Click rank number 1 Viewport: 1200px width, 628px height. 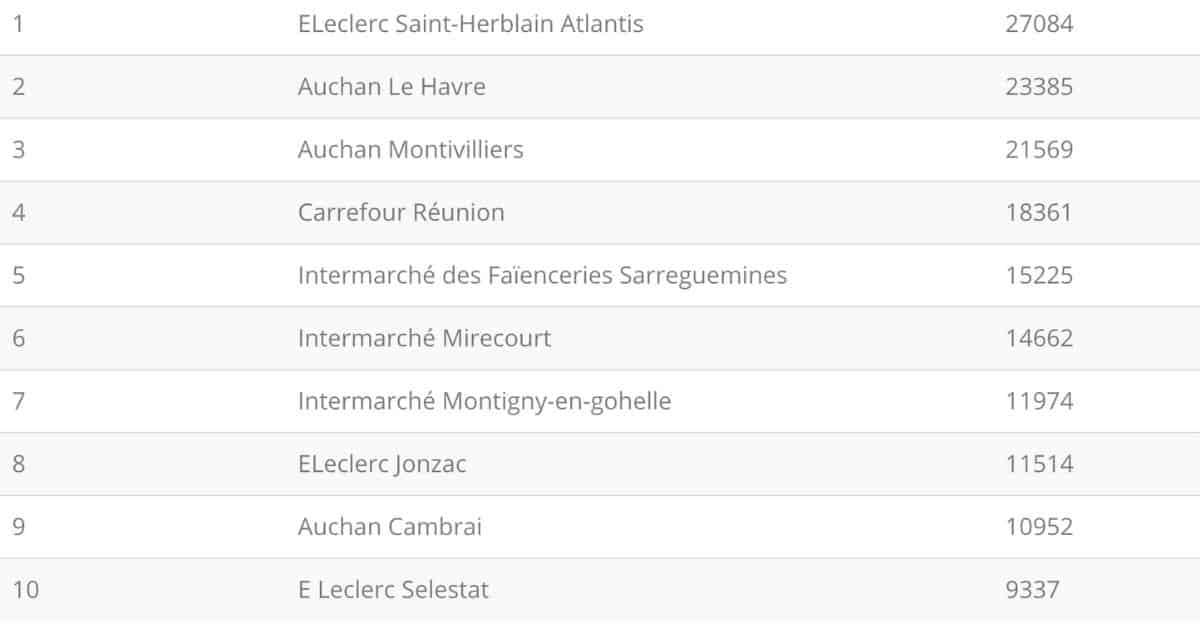coord(18,24)
